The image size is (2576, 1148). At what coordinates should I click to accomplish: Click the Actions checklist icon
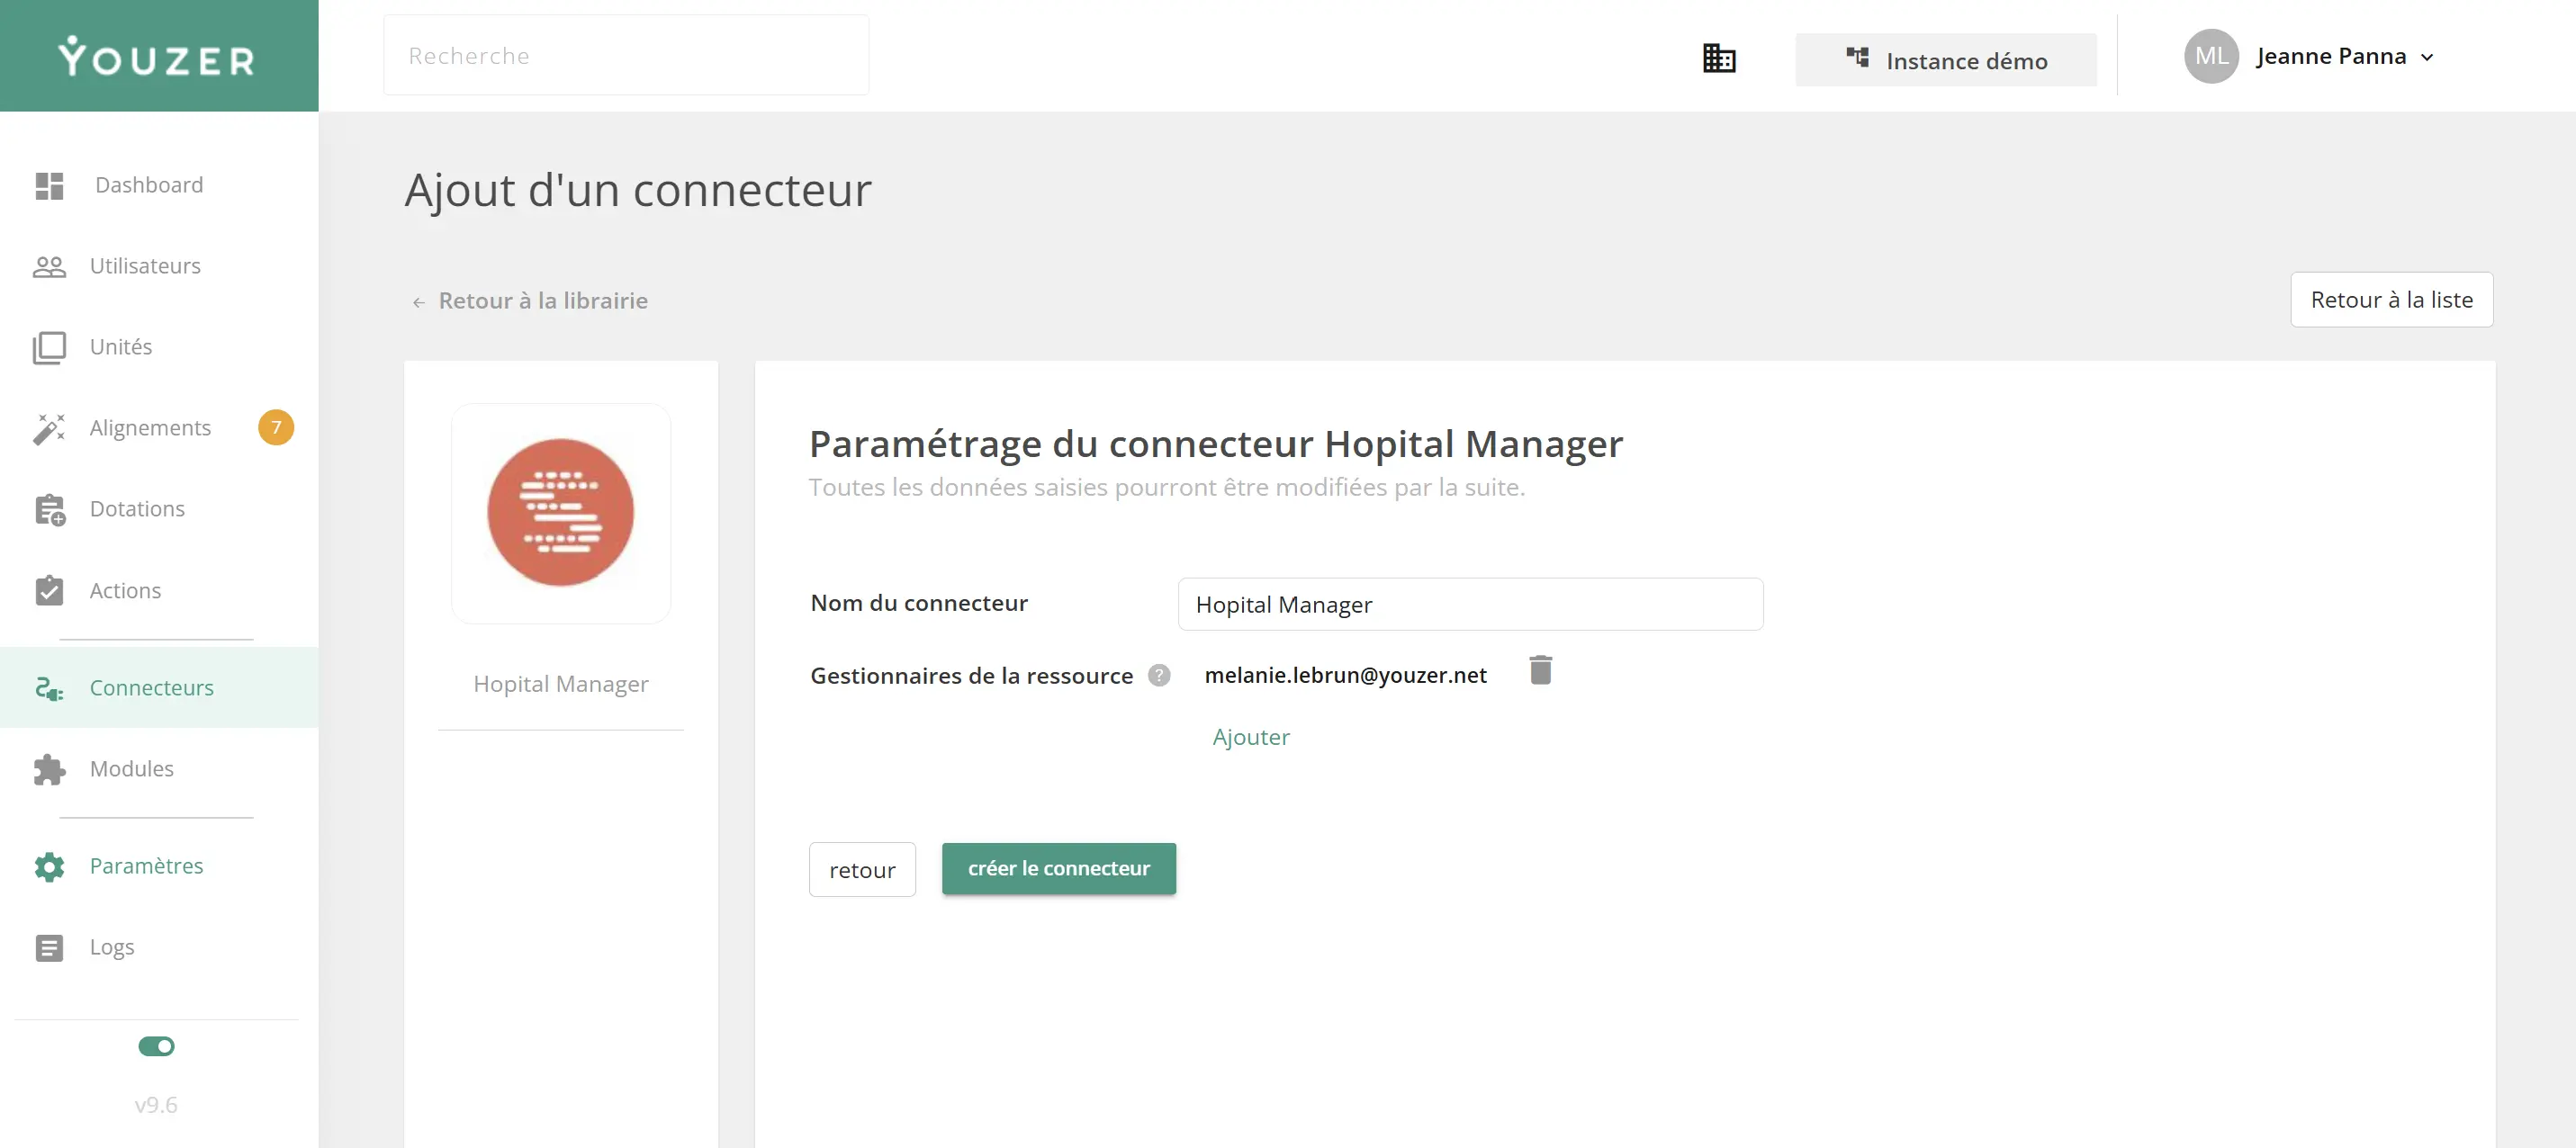pyautogui.click(x=49, y=590)
